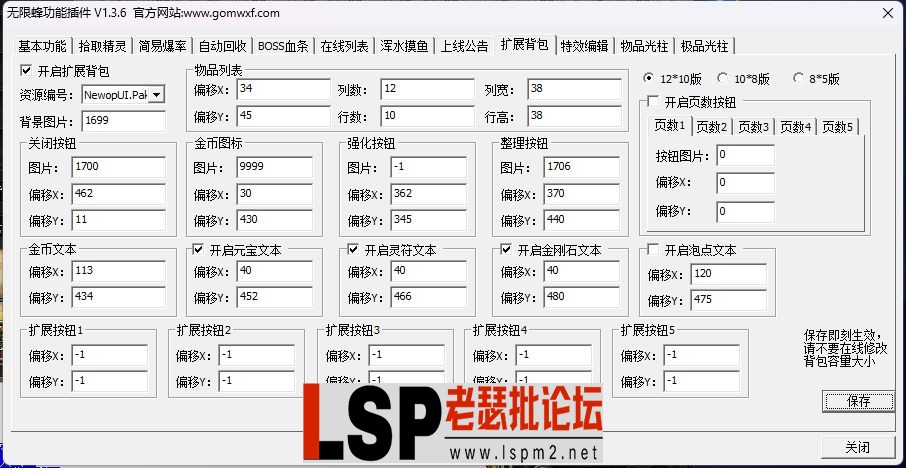Edit the 泡点文本 偏移Y field 475

[x=729, y=300]
